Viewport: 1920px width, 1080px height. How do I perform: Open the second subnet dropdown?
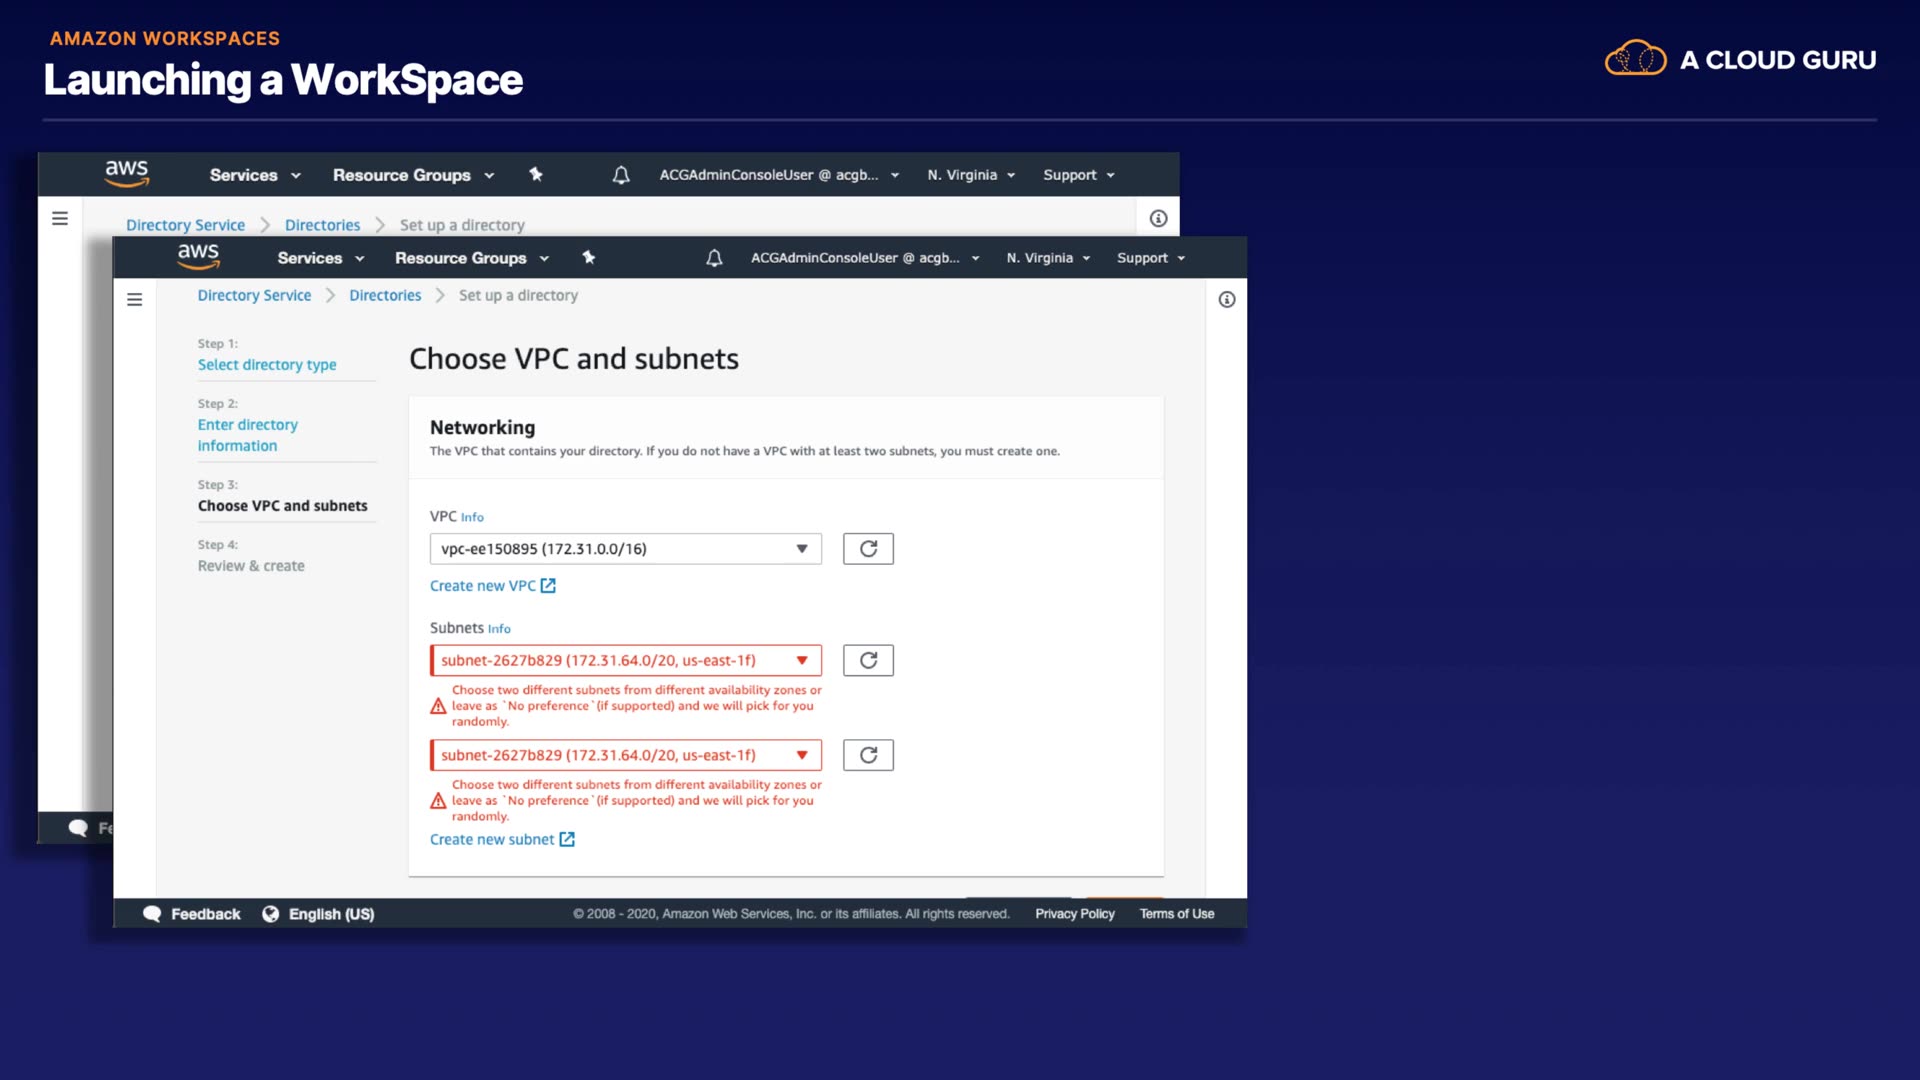coord(625,755)
